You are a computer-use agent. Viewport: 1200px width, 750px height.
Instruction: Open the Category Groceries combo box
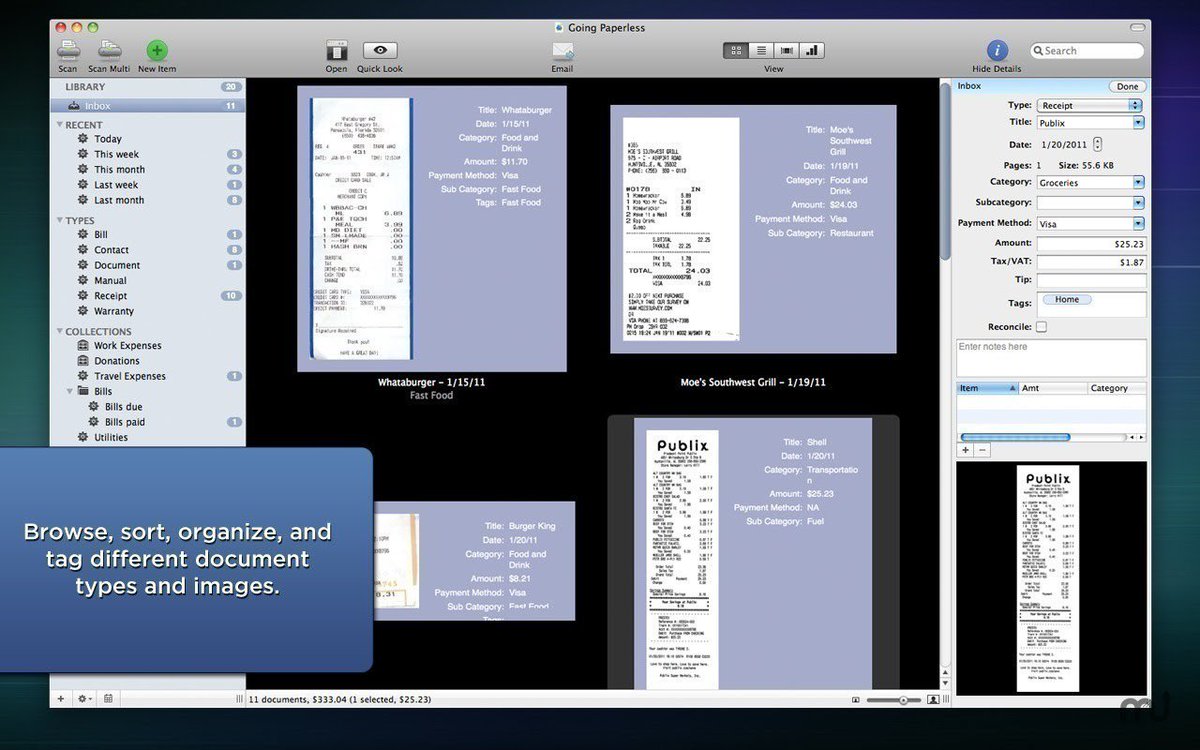pos(1090,183)
